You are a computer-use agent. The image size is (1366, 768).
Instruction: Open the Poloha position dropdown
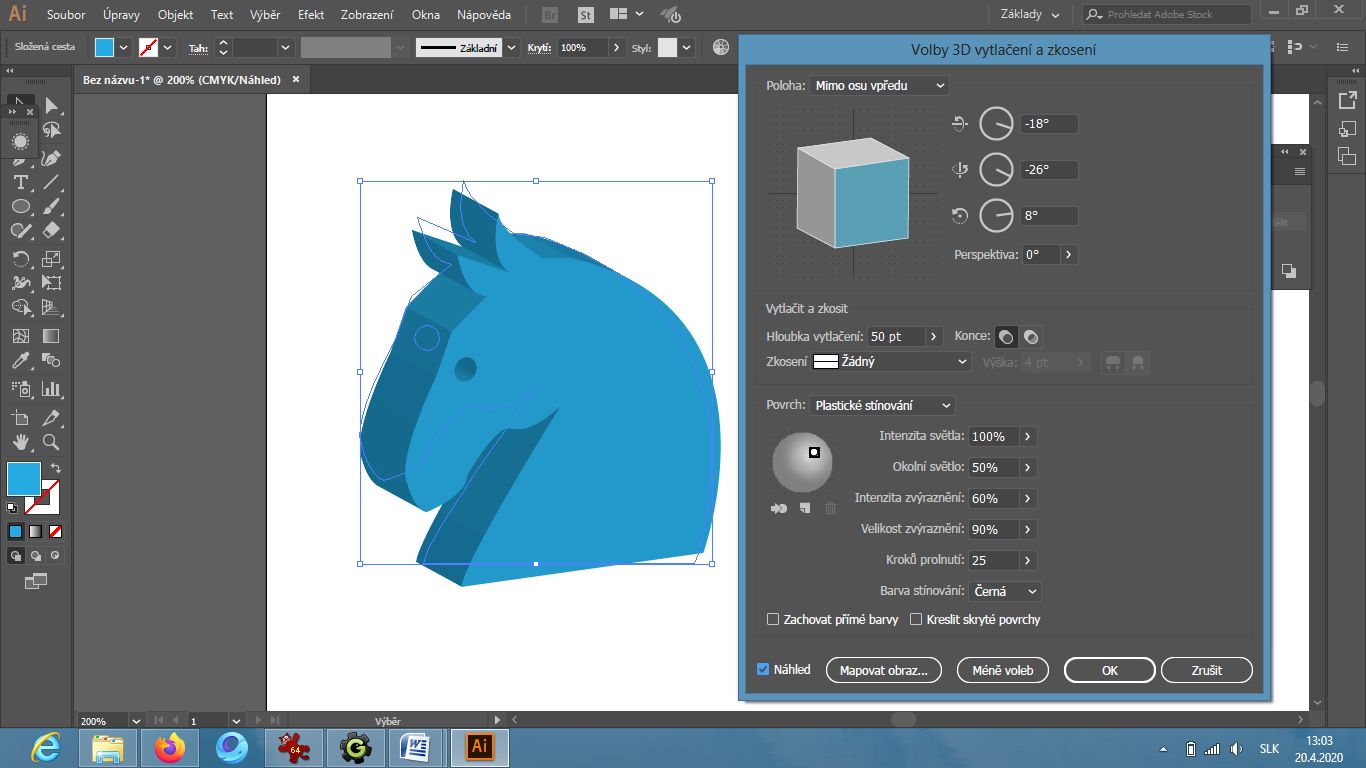pyautogui.click(x=880, y=86)
